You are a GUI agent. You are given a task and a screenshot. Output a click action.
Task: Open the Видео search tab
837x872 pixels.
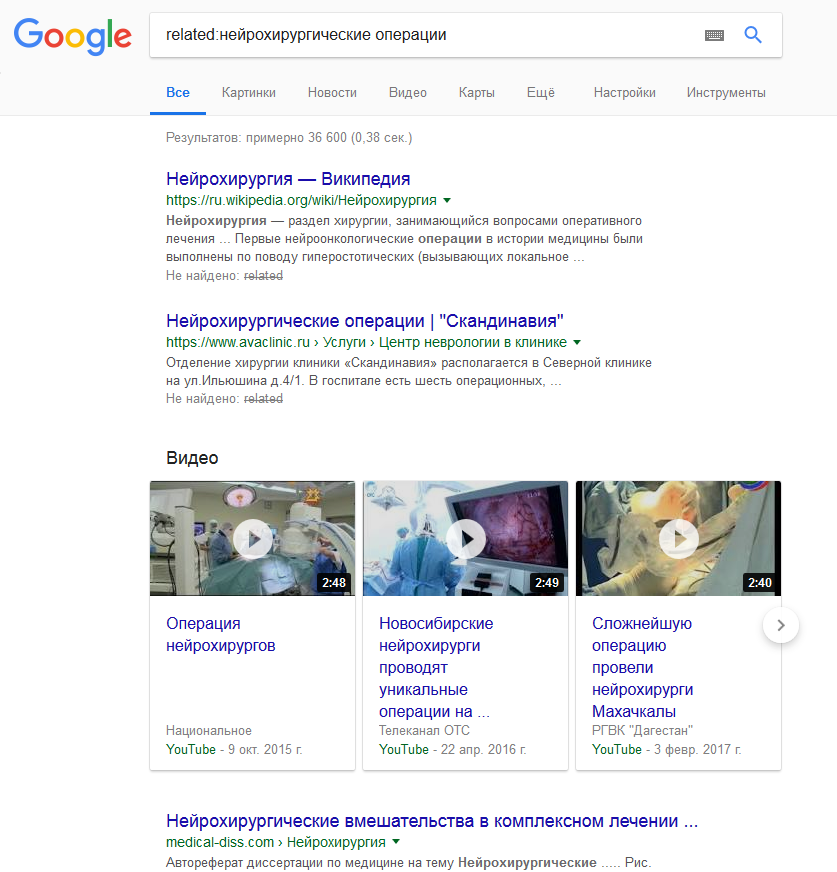tap(408, 92)
